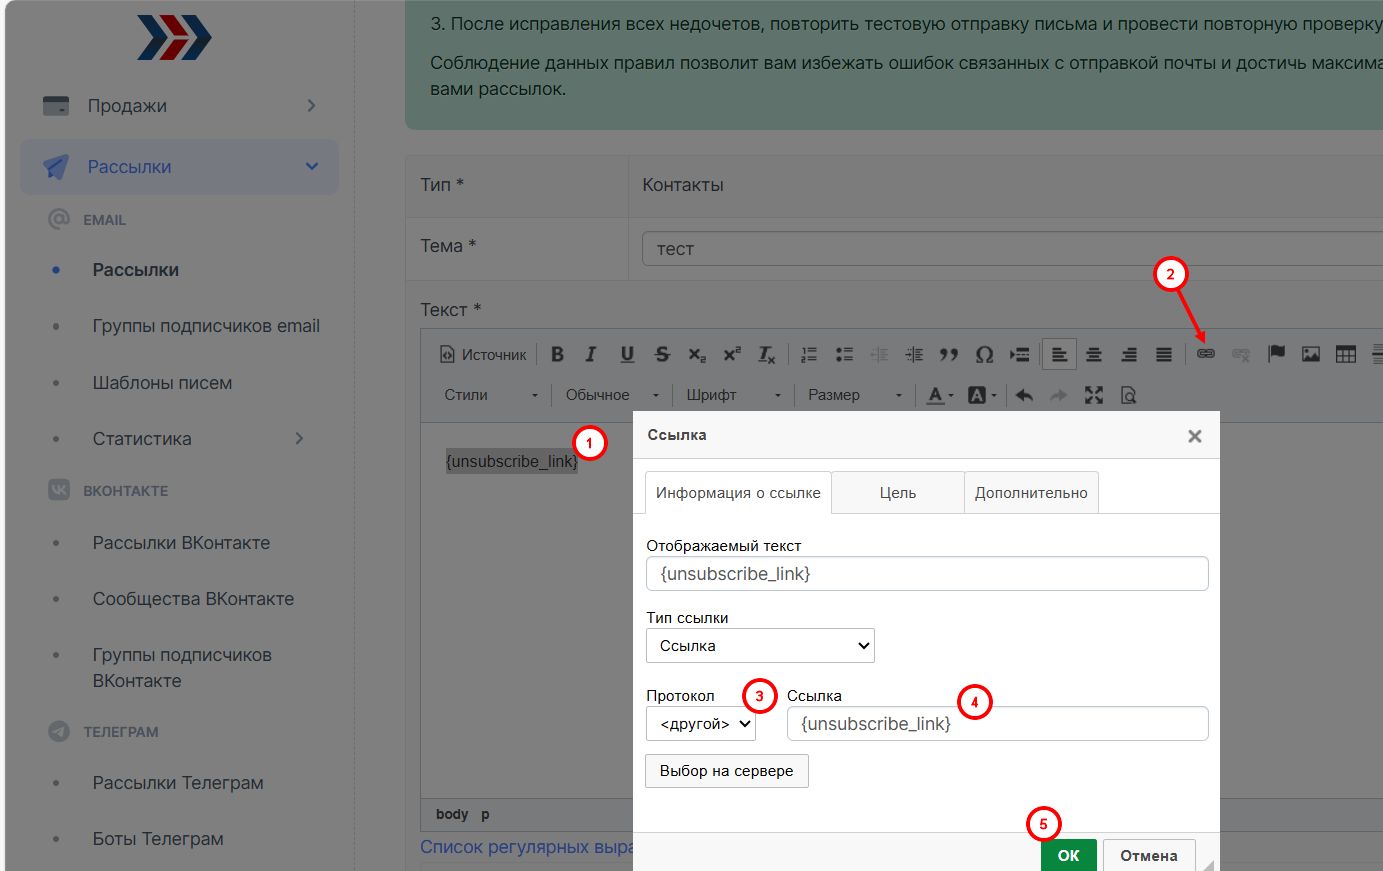Open Сообщества ВКонтакте menu item

[193, 599]
